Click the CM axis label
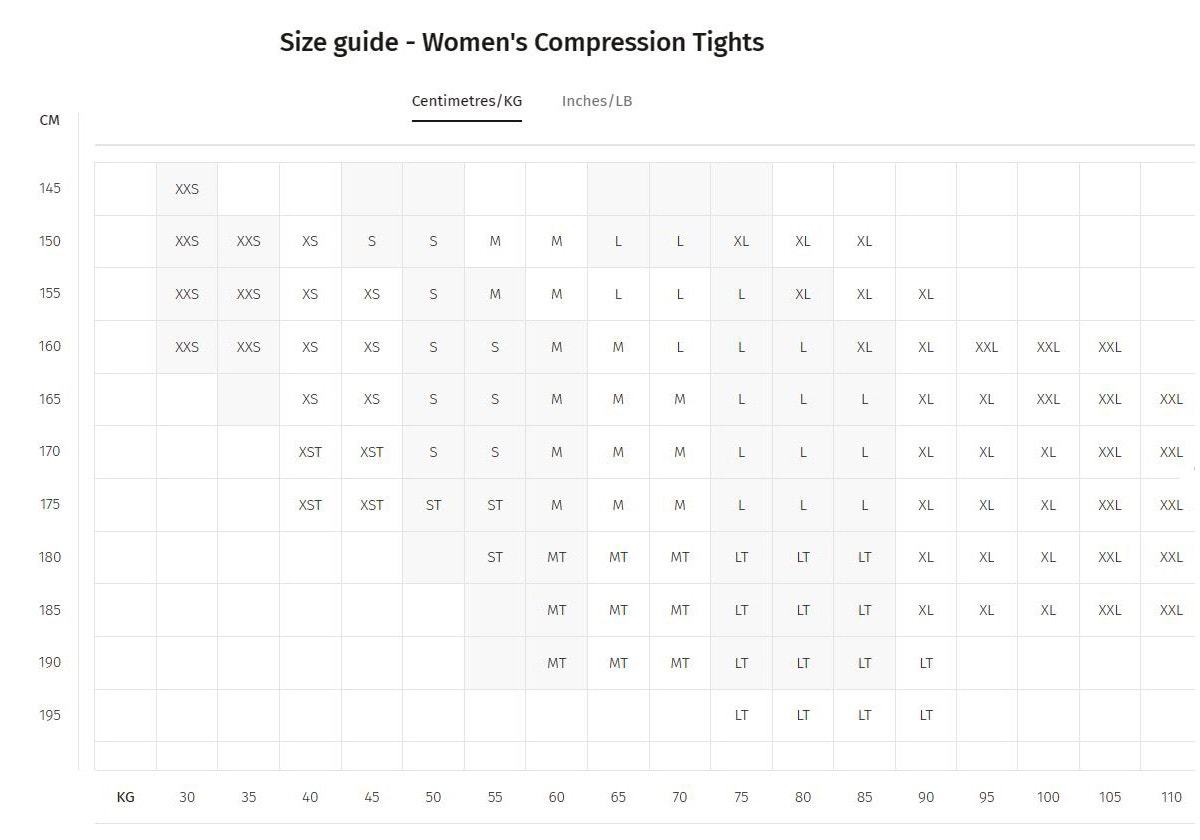1200x840 pixels. pyautogui.click(x=50, y=120)
